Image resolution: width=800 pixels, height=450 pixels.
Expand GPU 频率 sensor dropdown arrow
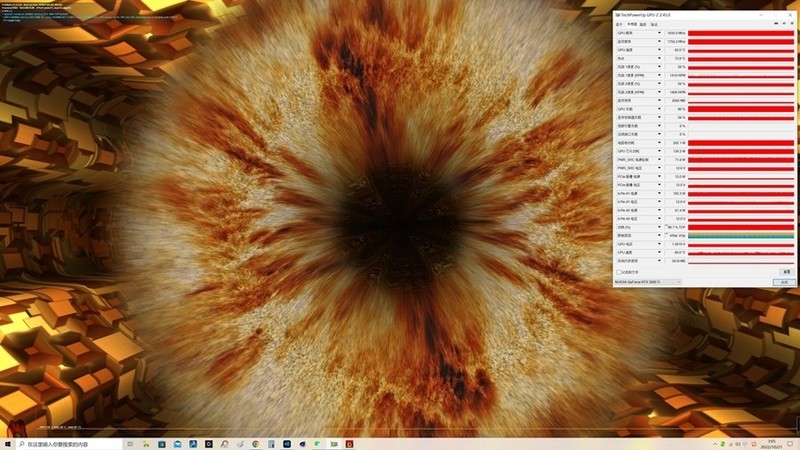659,33
